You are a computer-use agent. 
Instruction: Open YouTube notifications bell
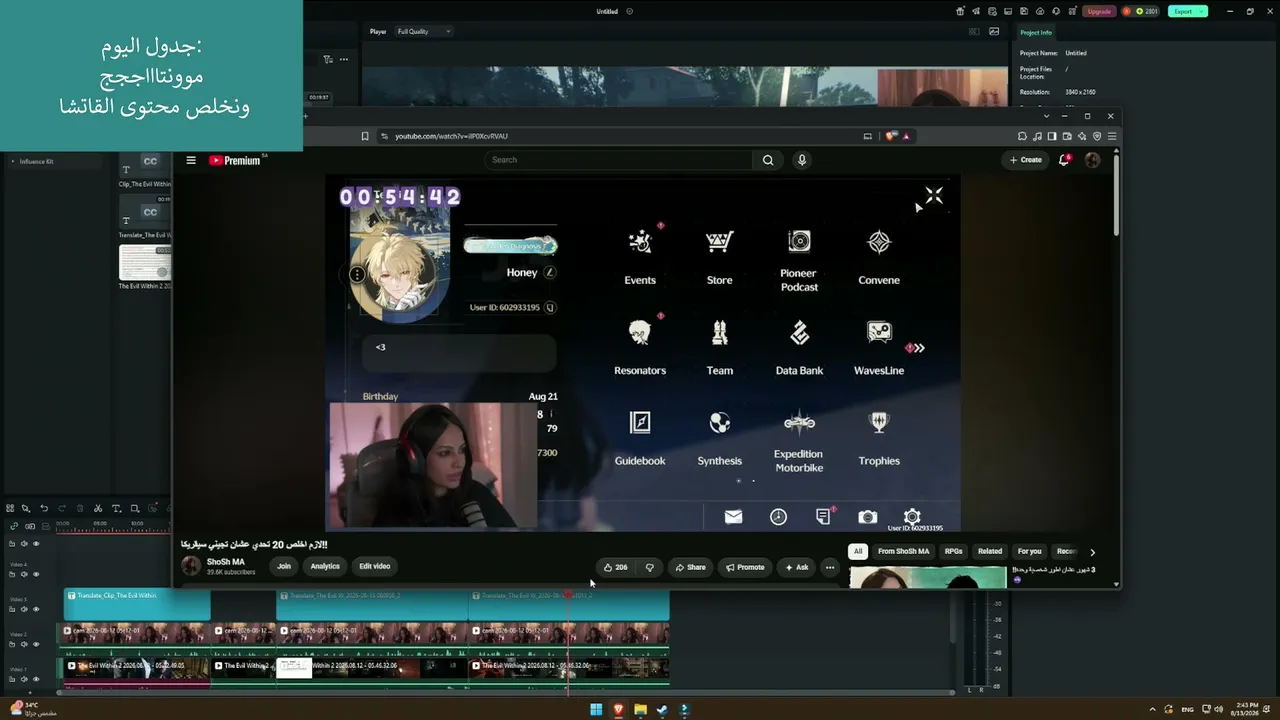[1064, 160]
